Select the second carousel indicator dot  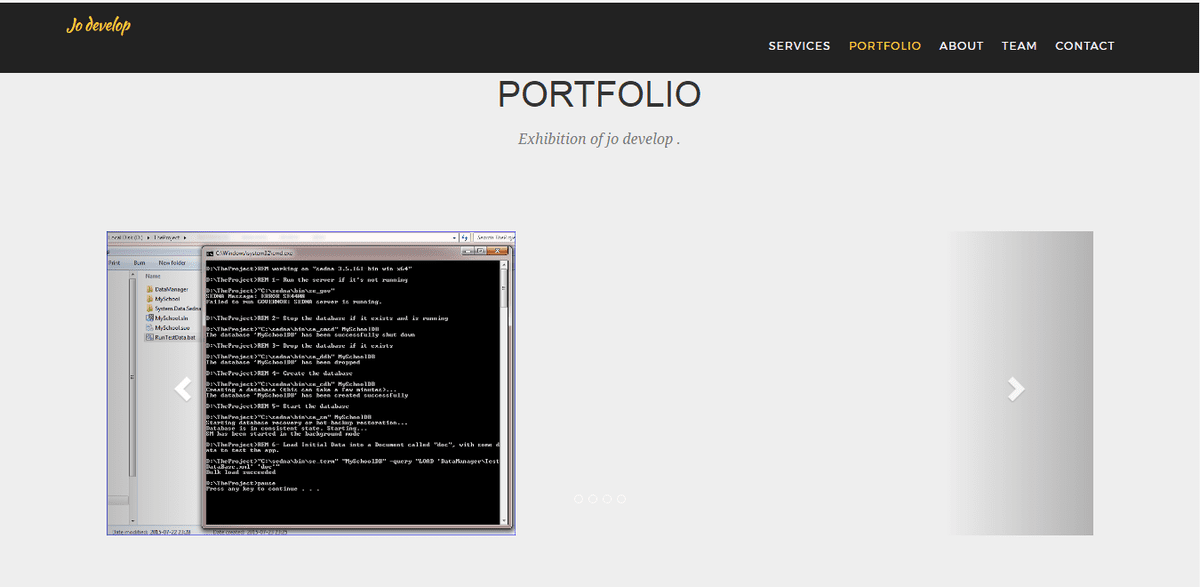[593, 498]
